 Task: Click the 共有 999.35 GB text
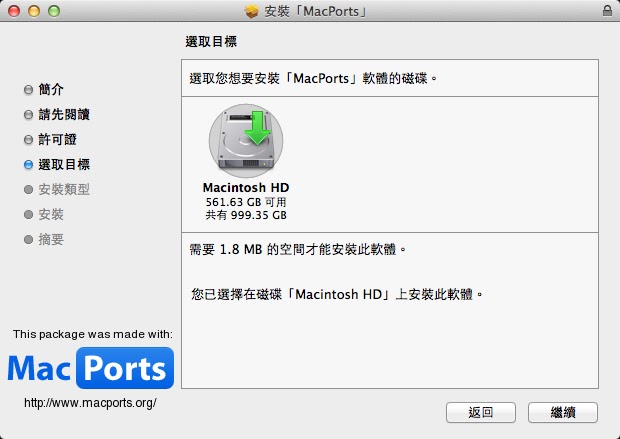click(246, 215)
